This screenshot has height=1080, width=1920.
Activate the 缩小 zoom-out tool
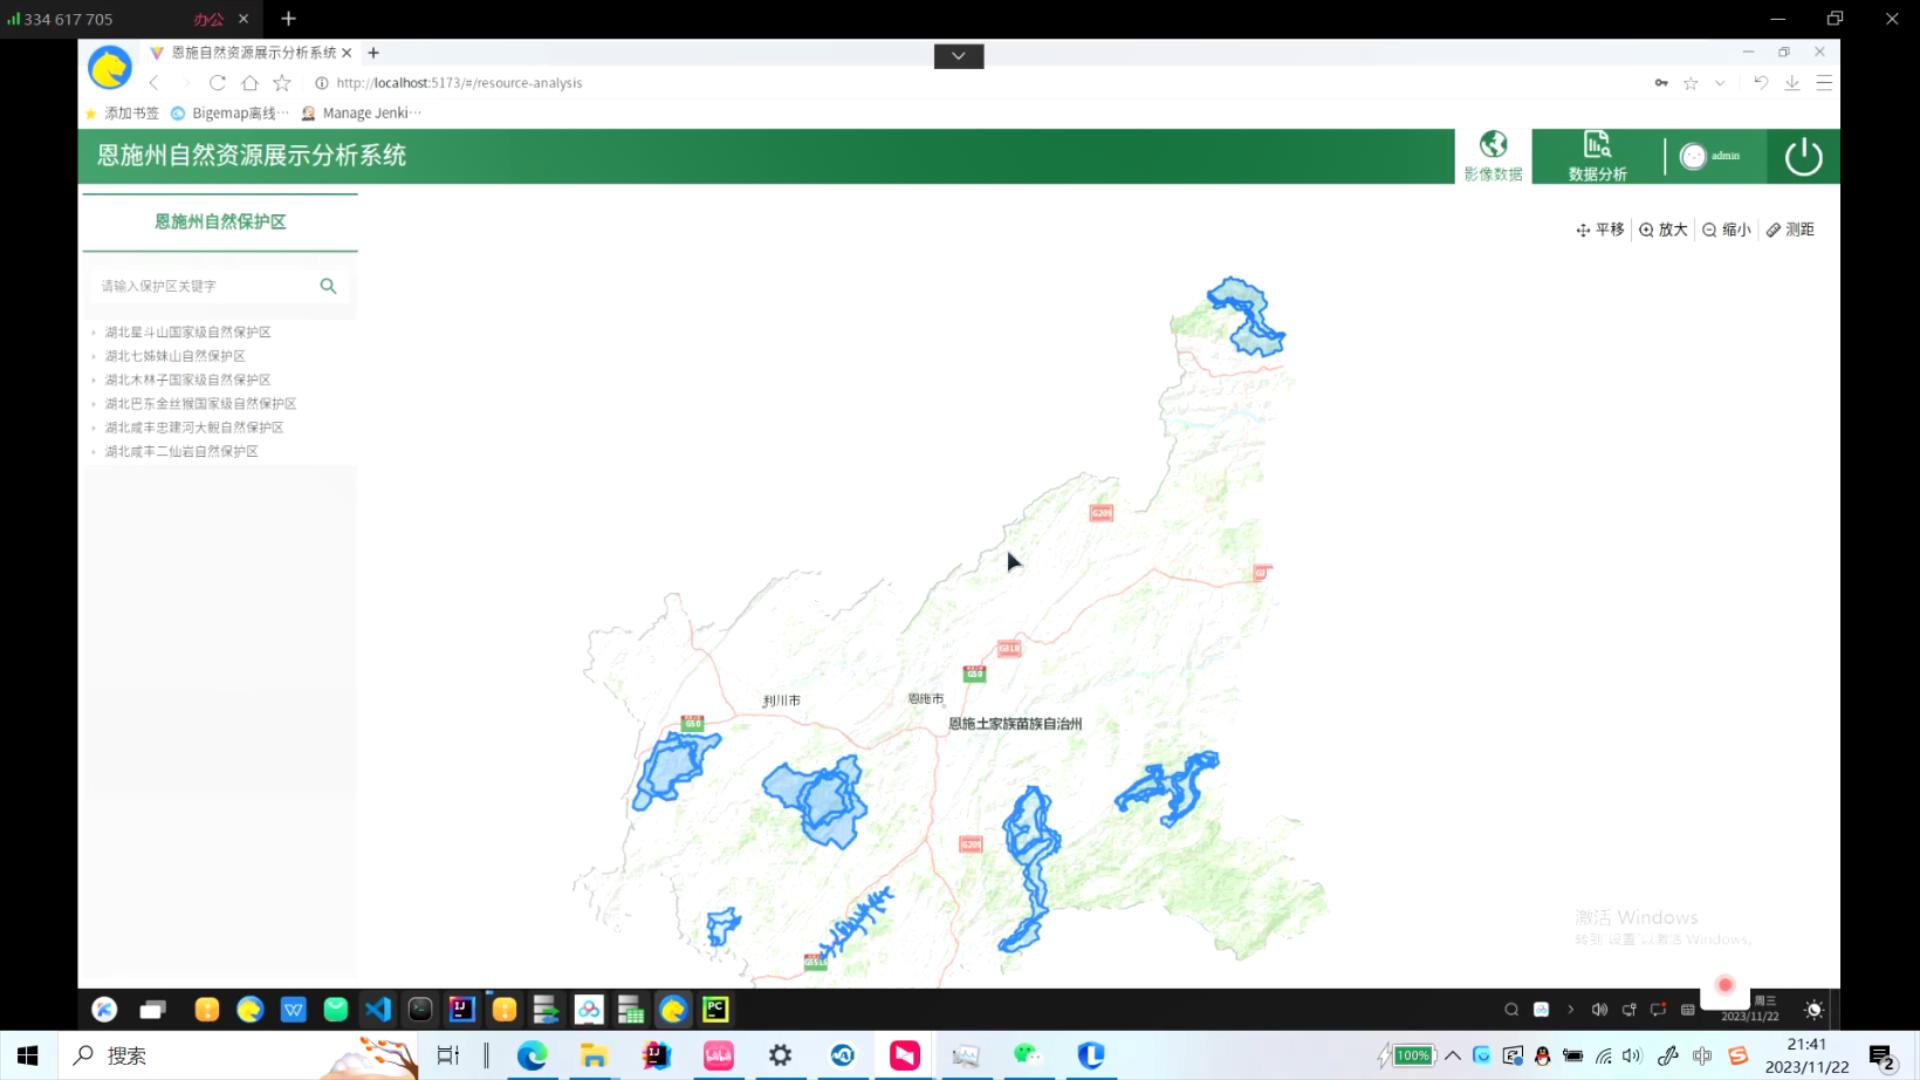[1726, 230]
